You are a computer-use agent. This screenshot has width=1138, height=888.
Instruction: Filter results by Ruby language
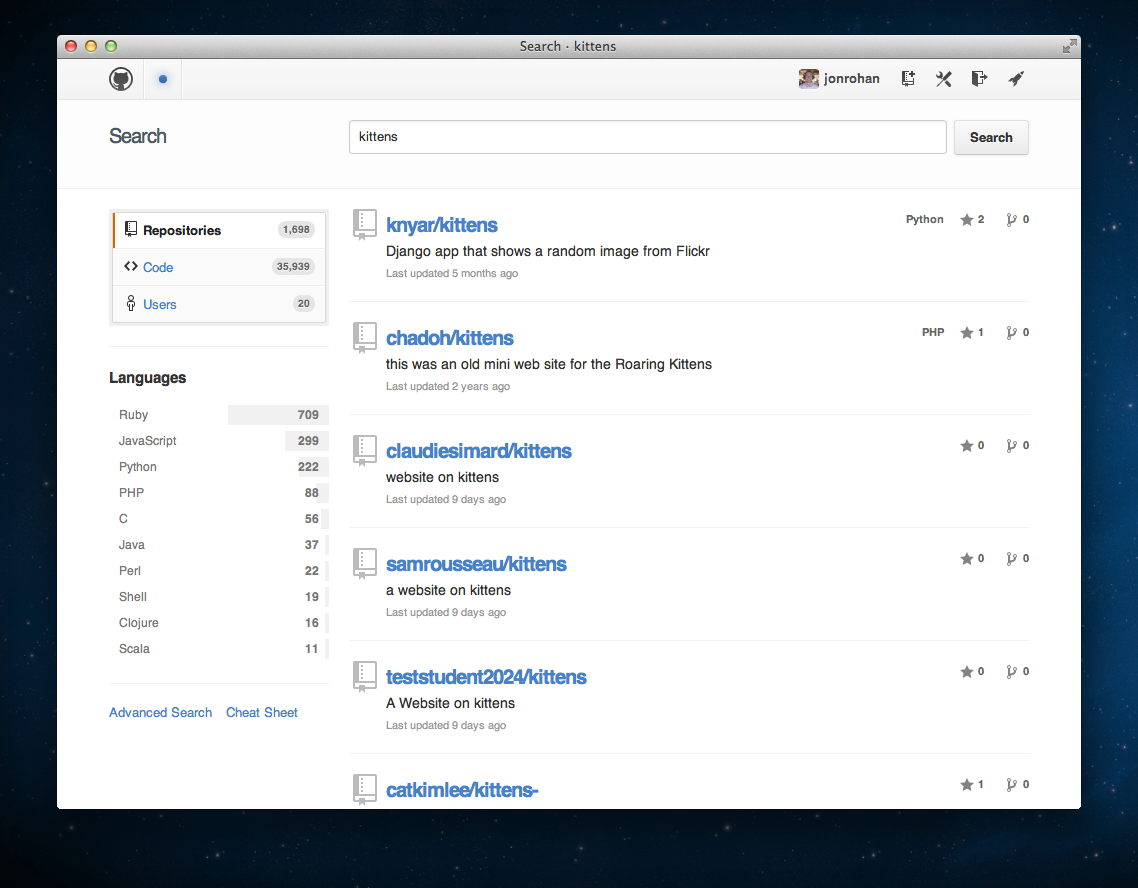click(134, 415)
